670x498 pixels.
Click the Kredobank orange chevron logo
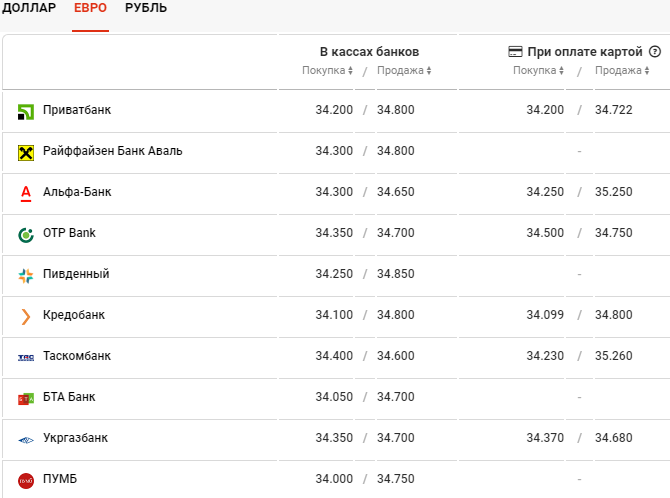point(26,316)
